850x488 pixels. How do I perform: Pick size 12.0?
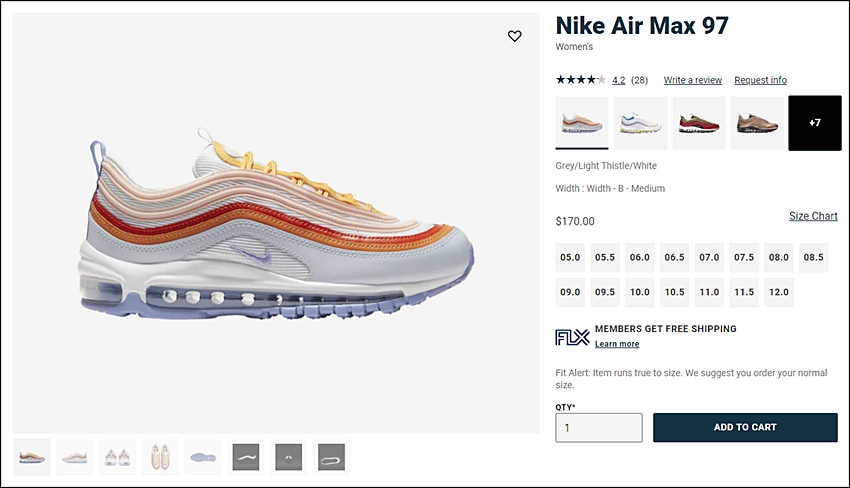[778, 292]
